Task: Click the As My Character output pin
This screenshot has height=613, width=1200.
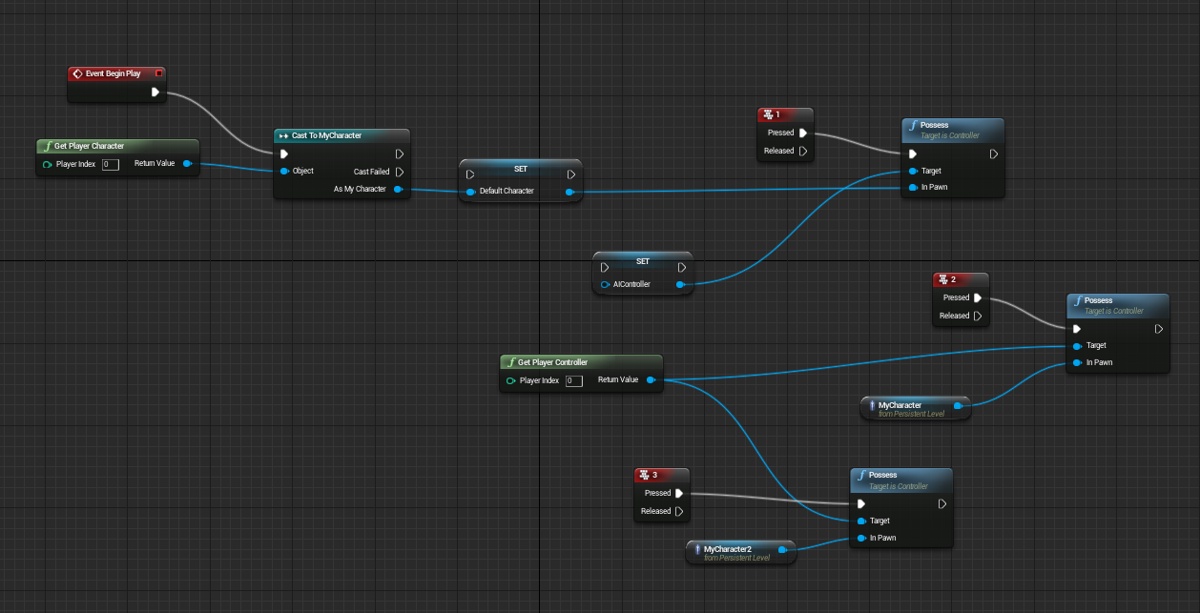Action: tap(398, 189)
